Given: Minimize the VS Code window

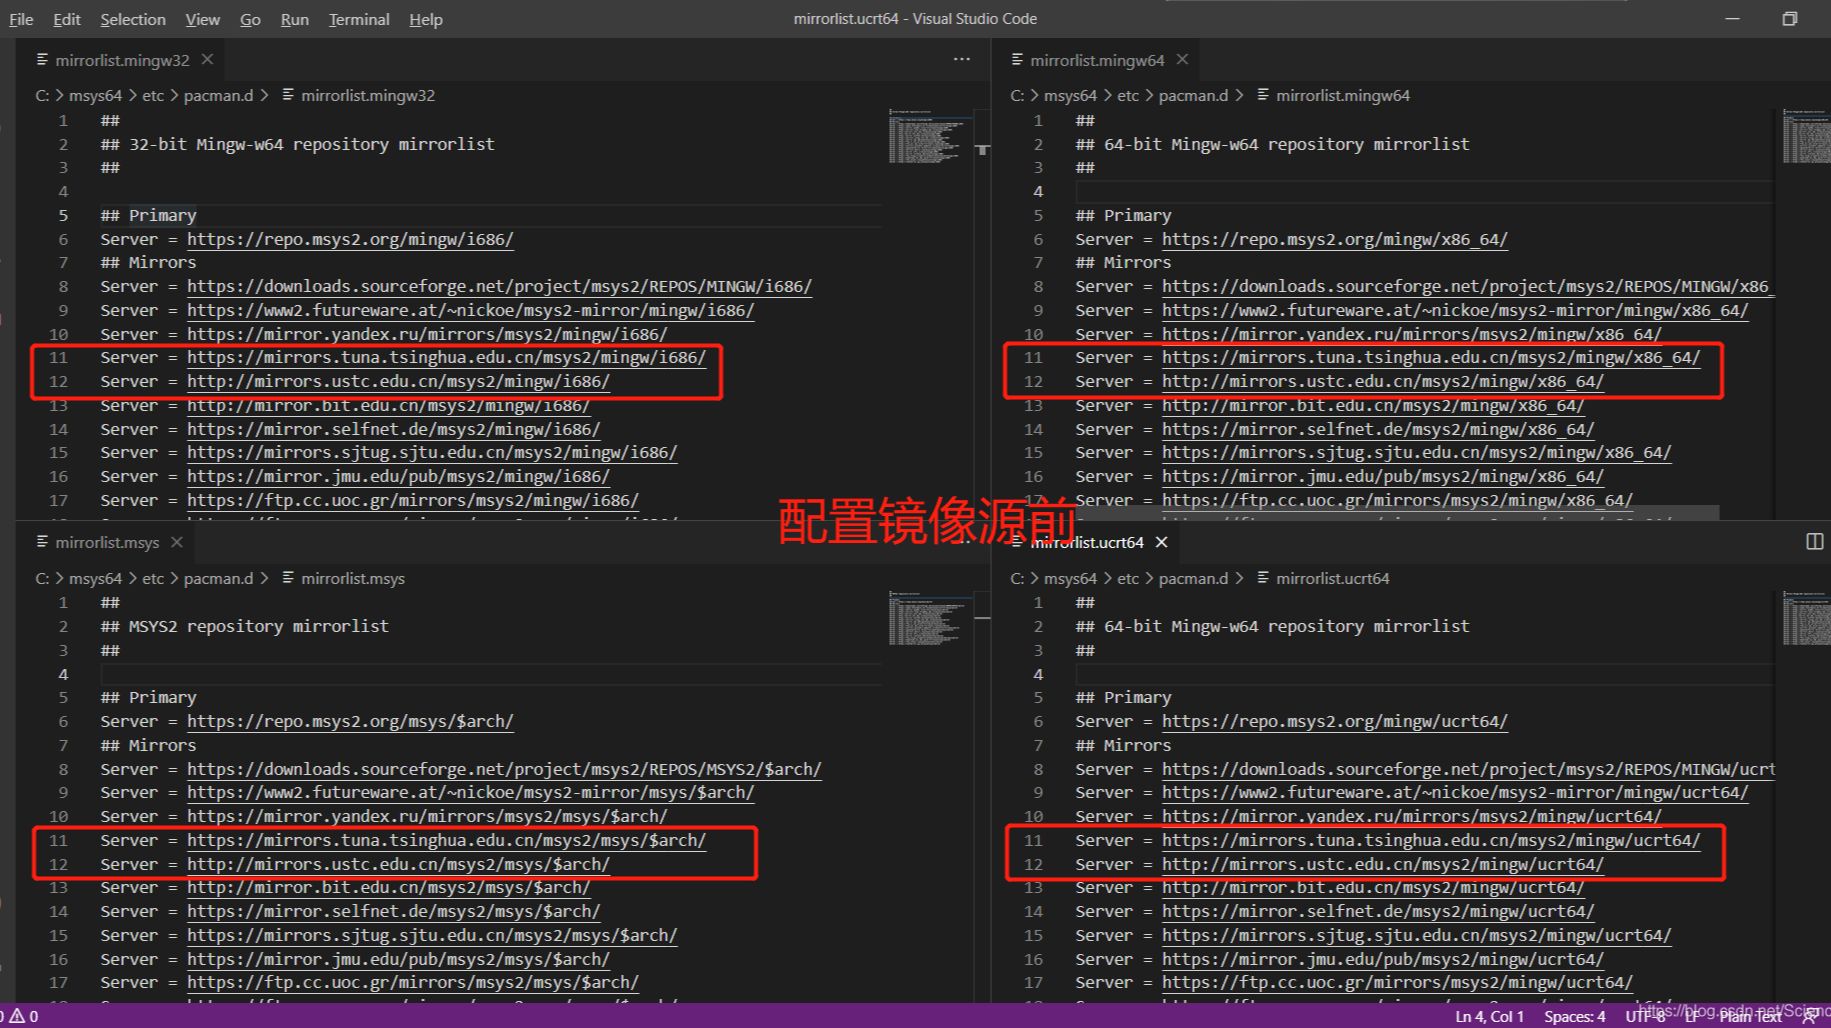Looking at the screenshot, I should point(1733,18).
